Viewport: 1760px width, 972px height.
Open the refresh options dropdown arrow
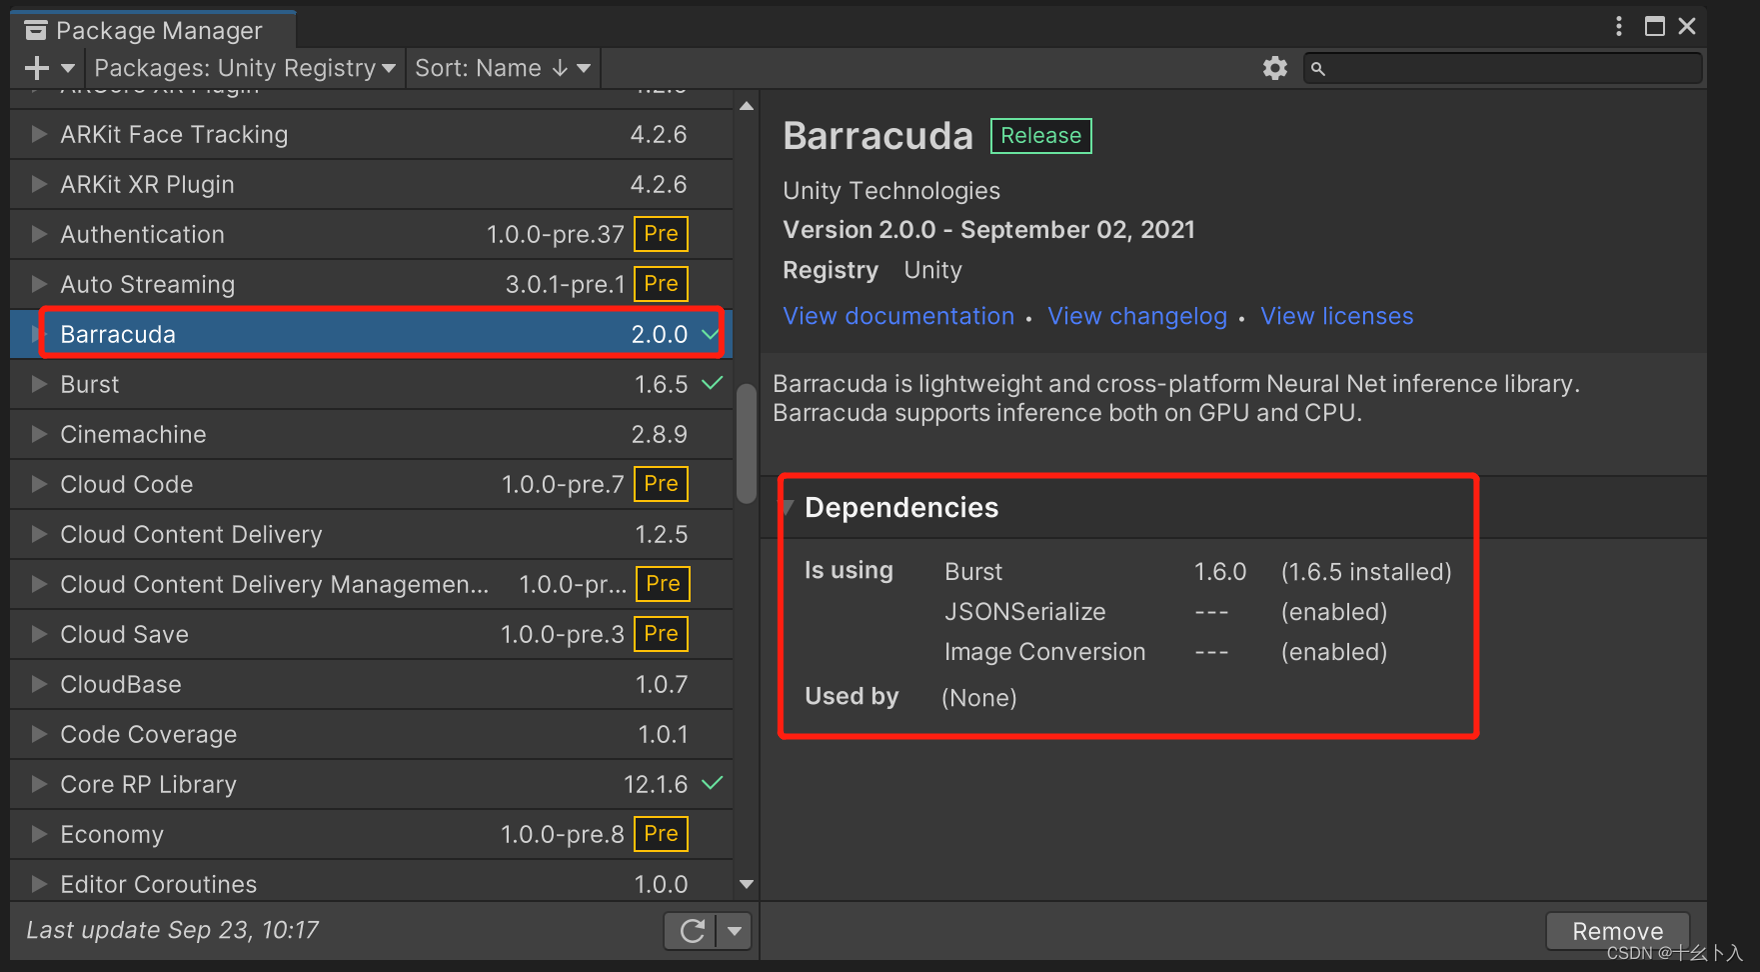(x=735, y=931)
